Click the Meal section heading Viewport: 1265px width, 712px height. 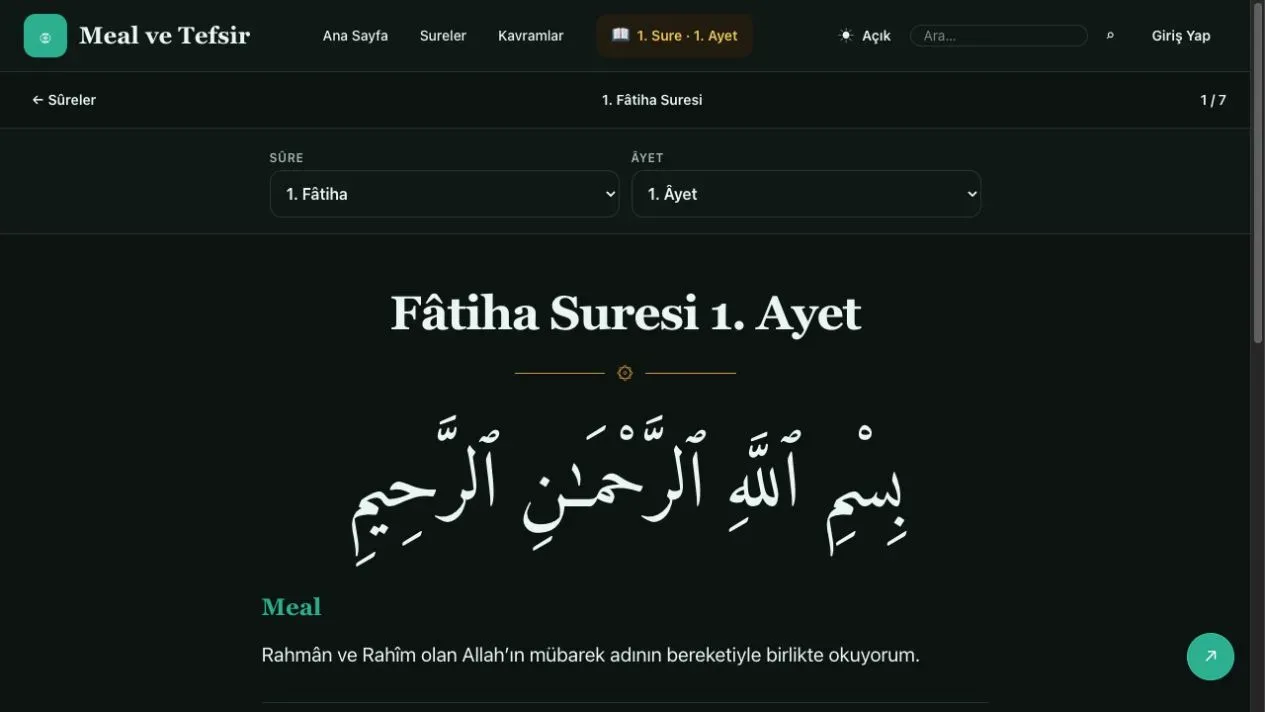tap(291, 607)
